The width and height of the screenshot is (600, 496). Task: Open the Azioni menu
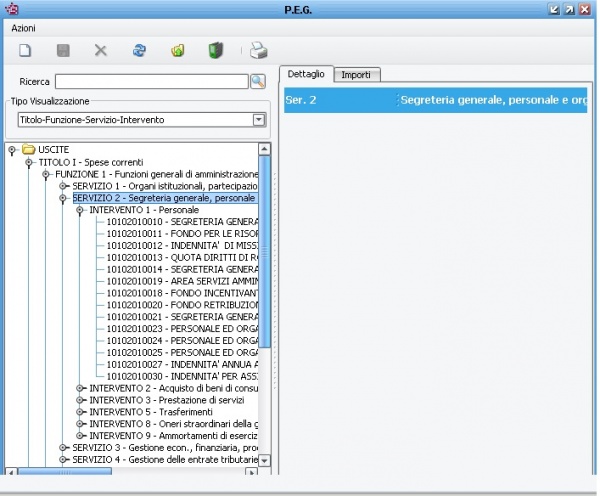coord(23,29)
